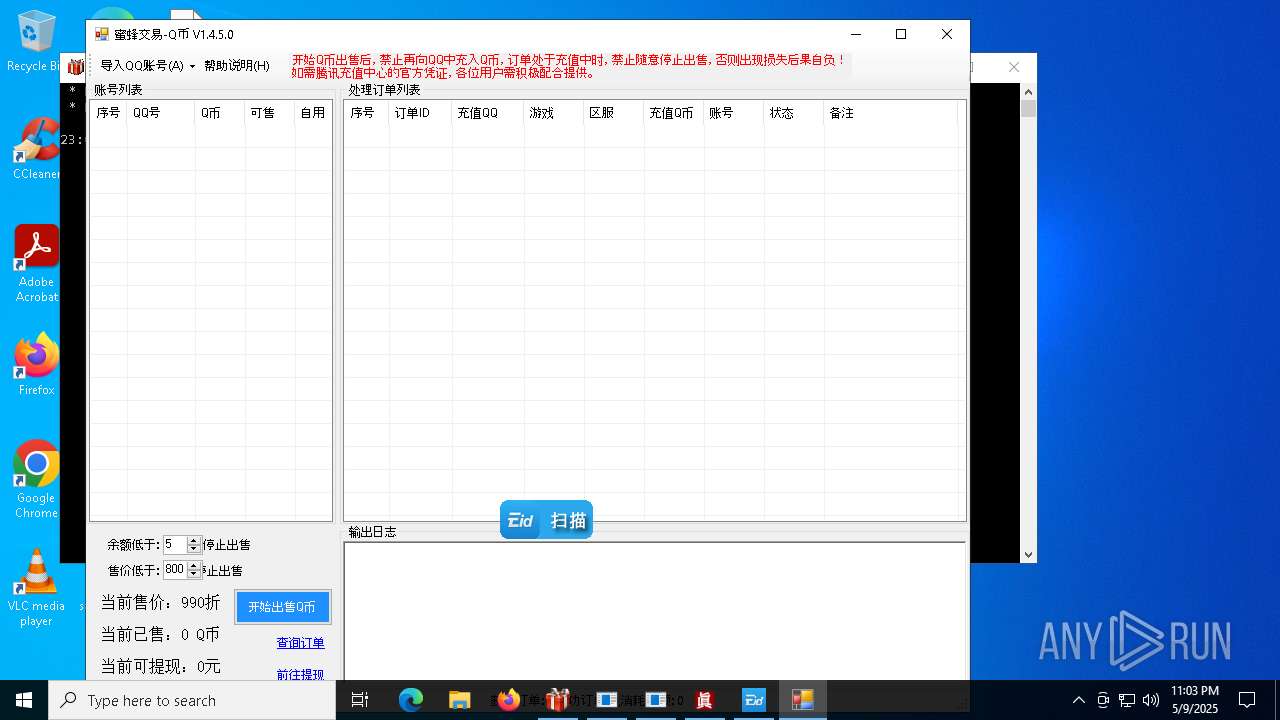Increase the 余额低于 value with up arrow
Viewport: 1280px width, 720px height.
[x=194, y=541]
